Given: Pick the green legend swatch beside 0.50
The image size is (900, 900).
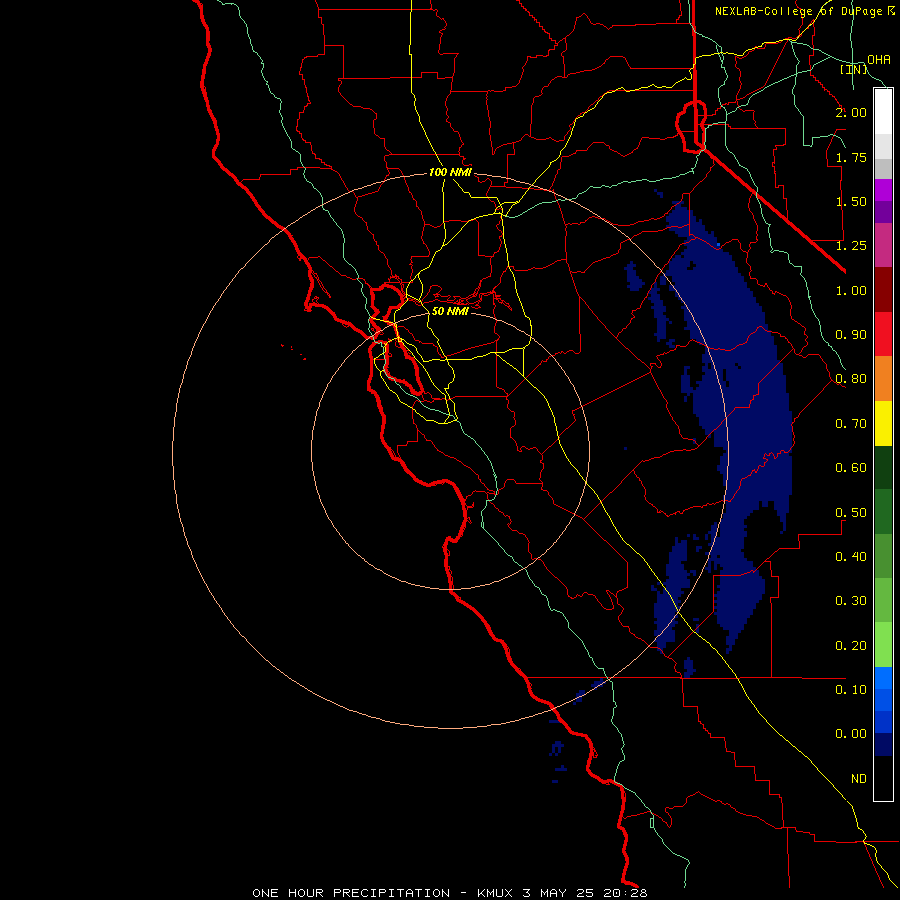Looking at the screenshot, I should [x=883, y=512].
